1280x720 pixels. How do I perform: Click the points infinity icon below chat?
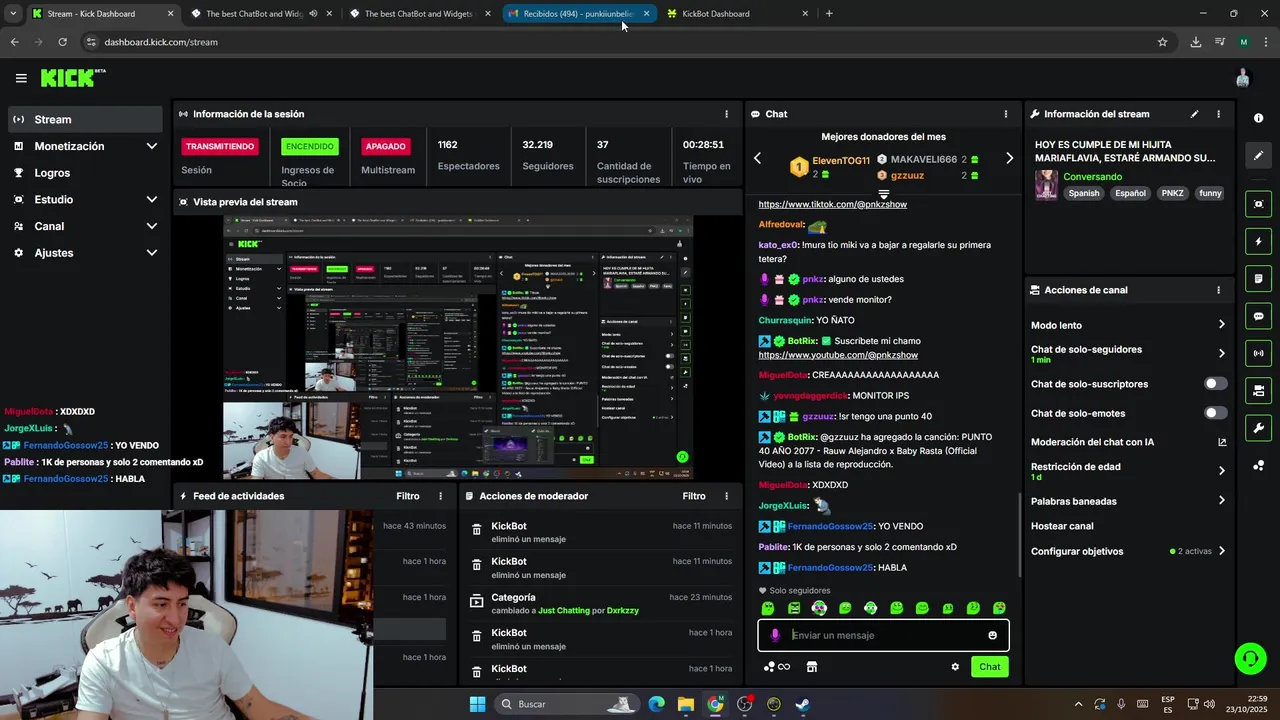click(x=777, y=667)
